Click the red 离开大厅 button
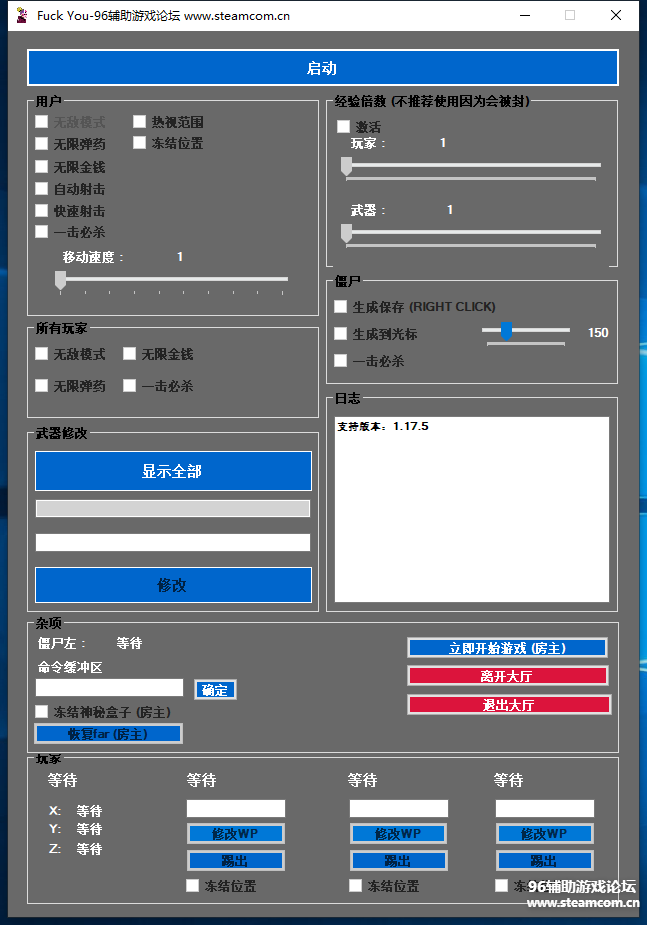The image size is (647, 925). [507, 675]
